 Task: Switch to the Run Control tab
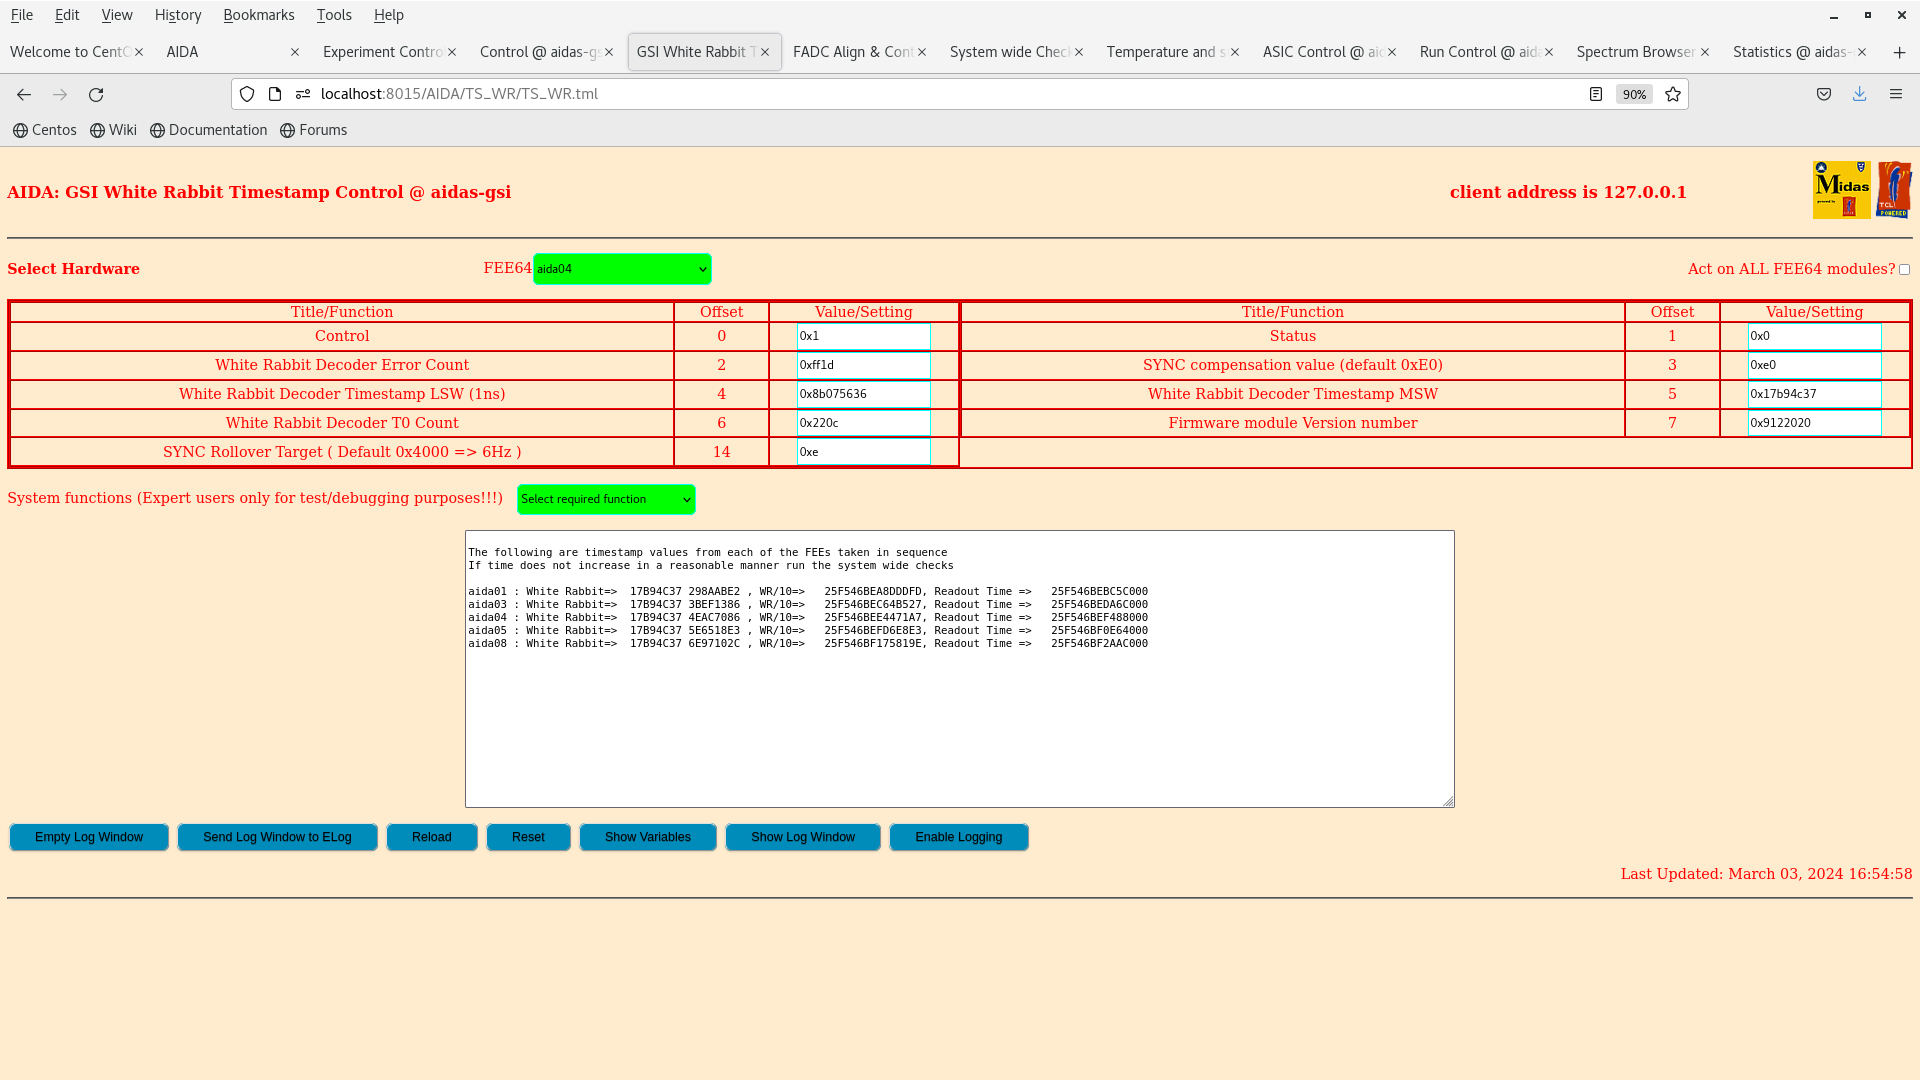tap(1478, 52)
